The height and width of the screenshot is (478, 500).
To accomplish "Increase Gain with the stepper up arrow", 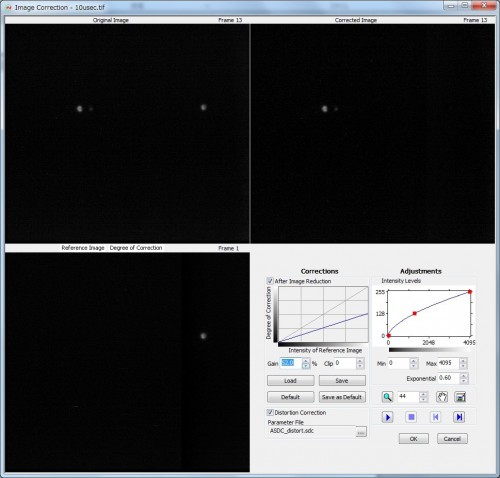I will [306, 361].
